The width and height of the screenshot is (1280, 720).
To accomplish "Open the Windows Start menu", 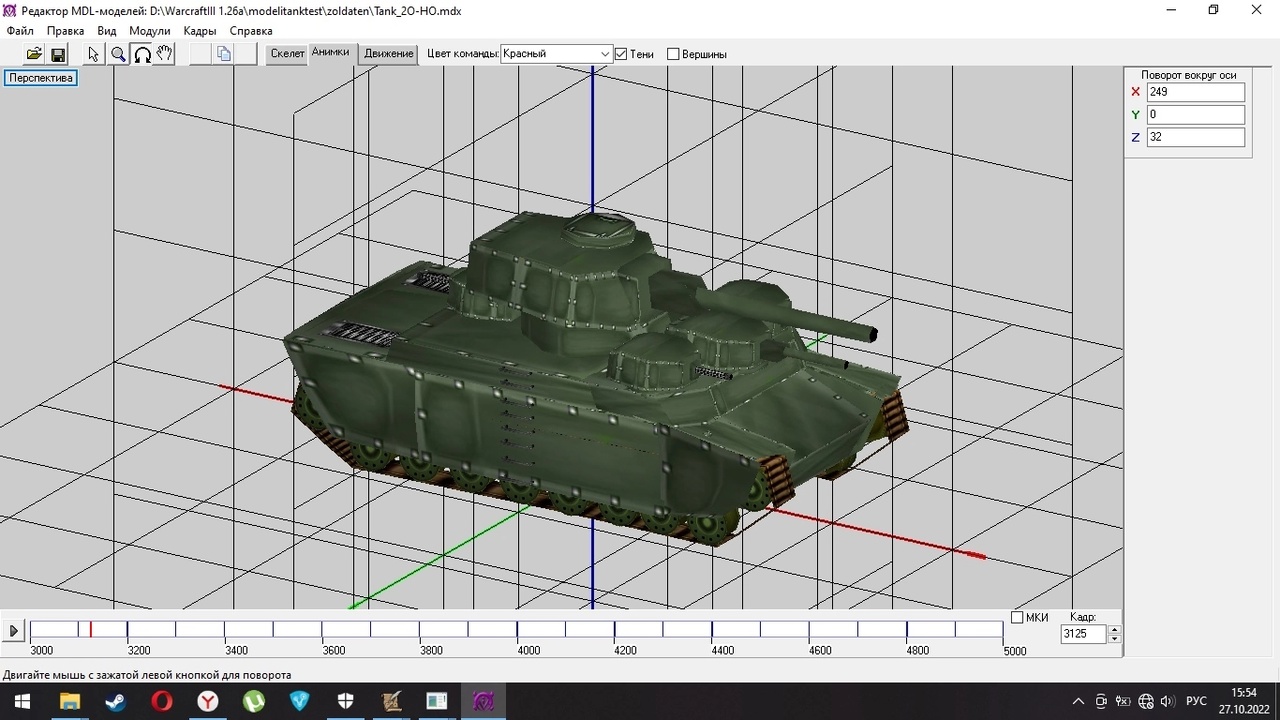I will coord(22,701).
